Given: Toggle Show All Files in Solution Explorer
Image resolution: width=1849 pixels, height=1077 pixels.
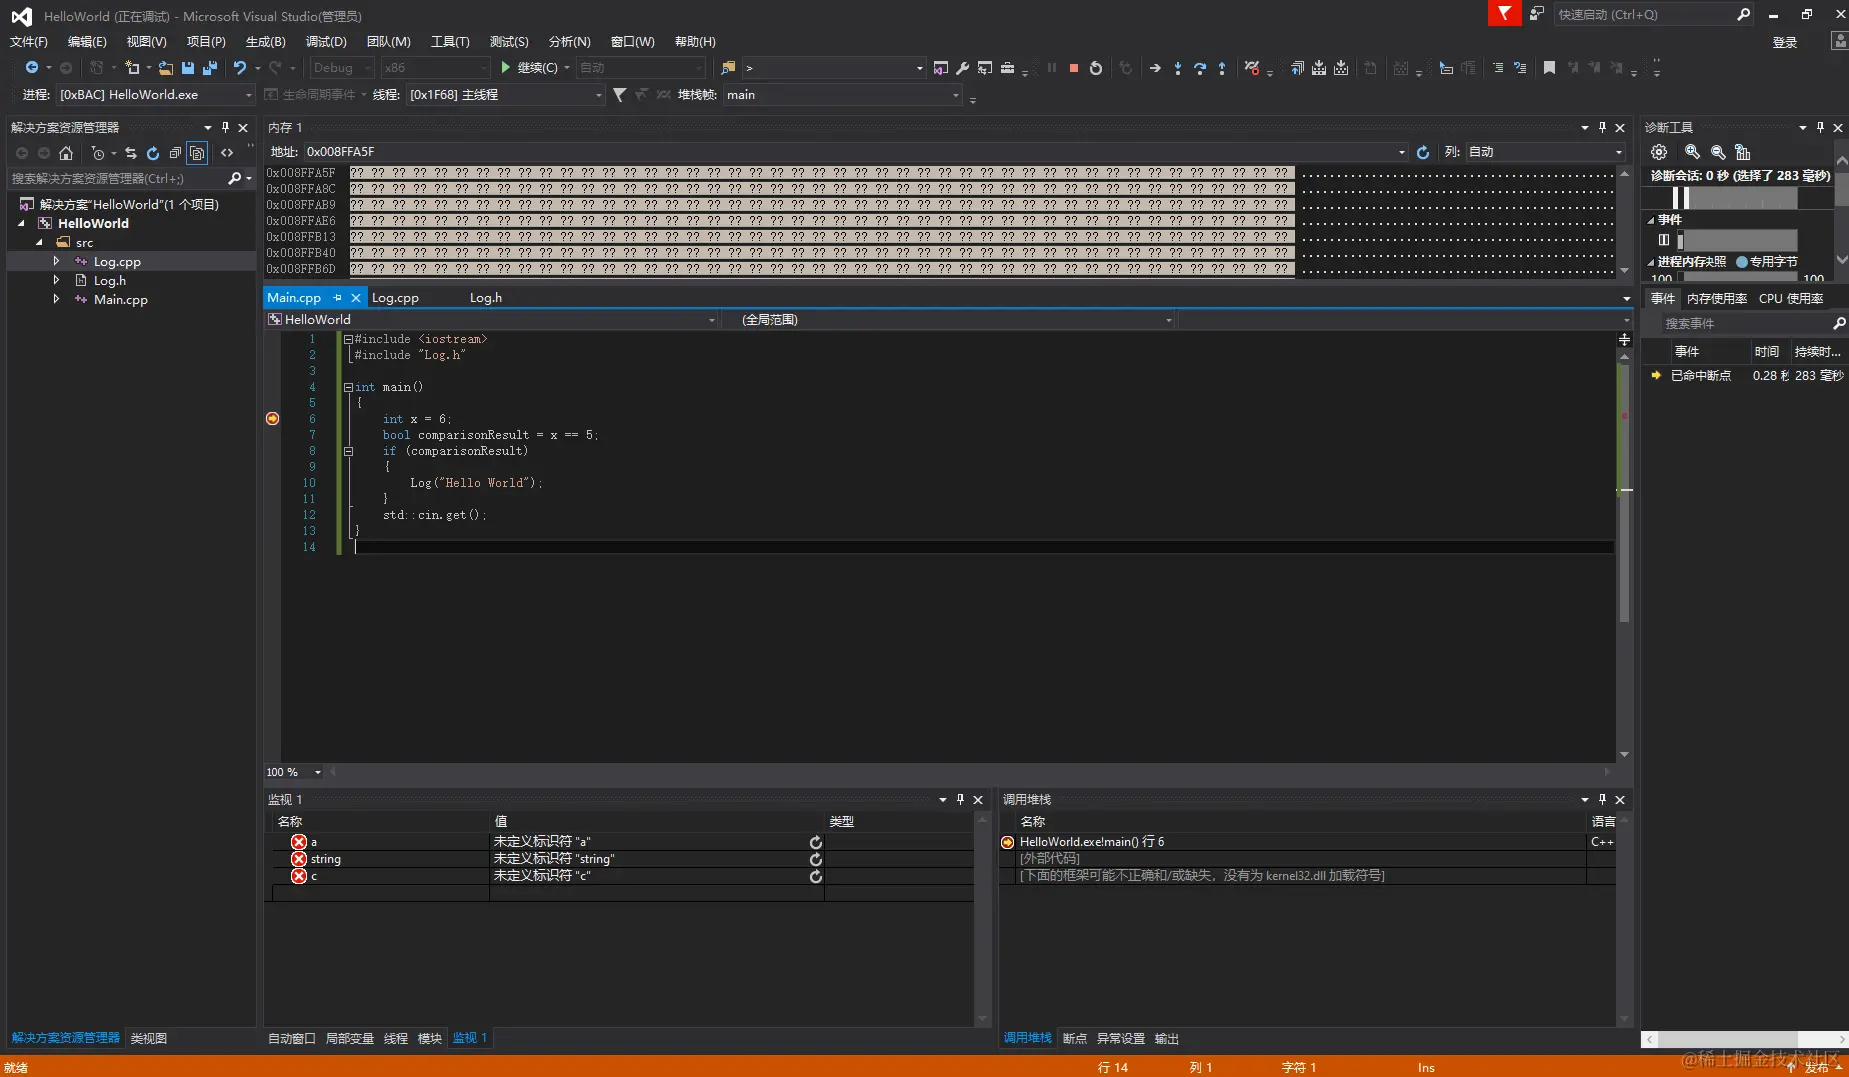Looking at the screenshot, I should pyautogui.click(x=197, y=153).
